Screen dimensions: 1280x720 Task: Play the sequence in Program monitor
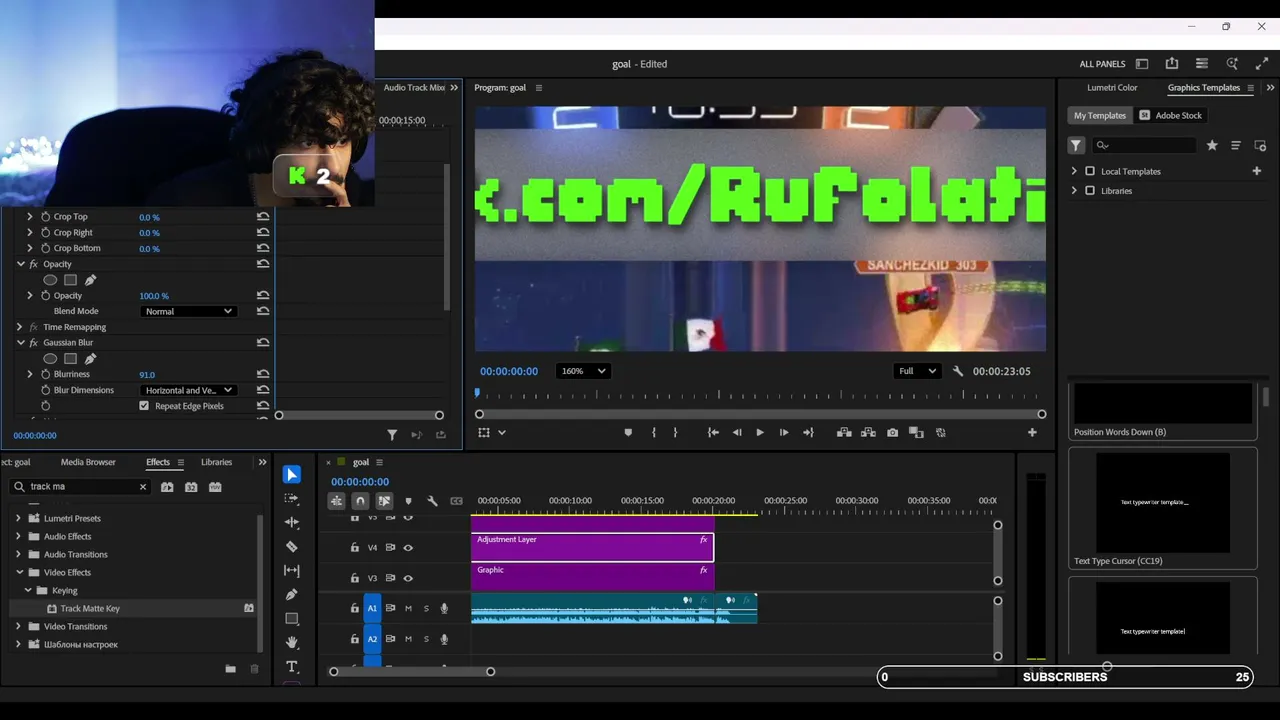pyautogui.click(x=760, y=433)
